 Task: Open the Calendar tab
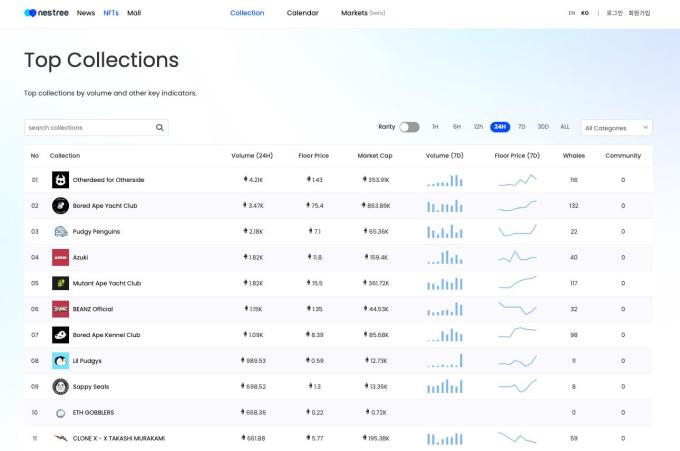[x=302, y=13]
